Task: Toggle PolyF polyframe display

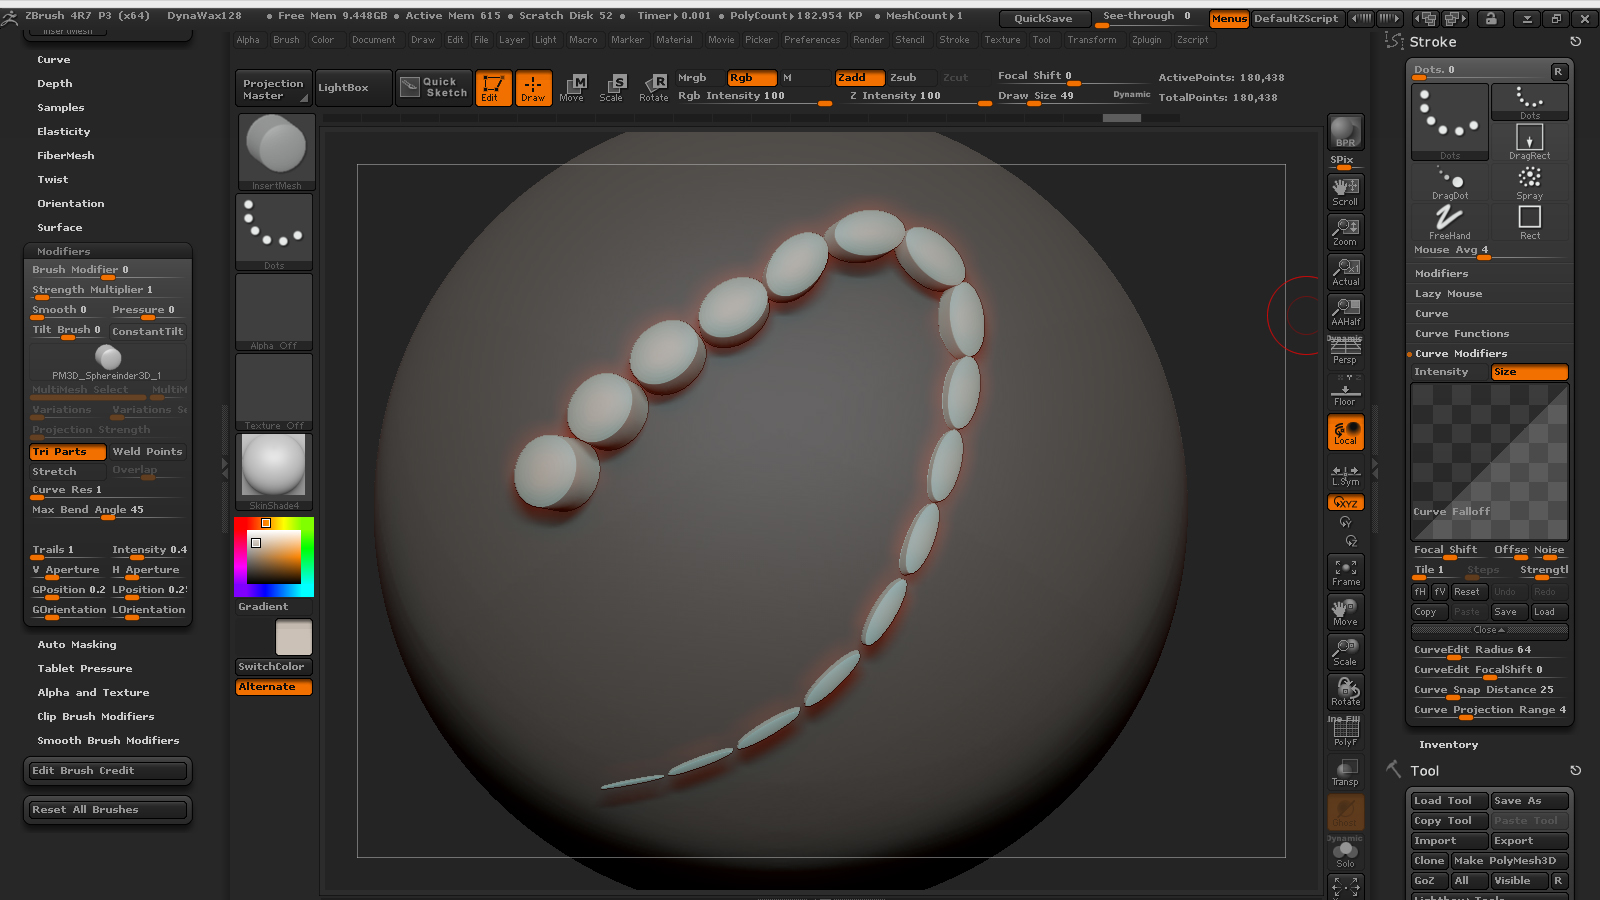Action: pyautogui.click(x=1345, y=732)
